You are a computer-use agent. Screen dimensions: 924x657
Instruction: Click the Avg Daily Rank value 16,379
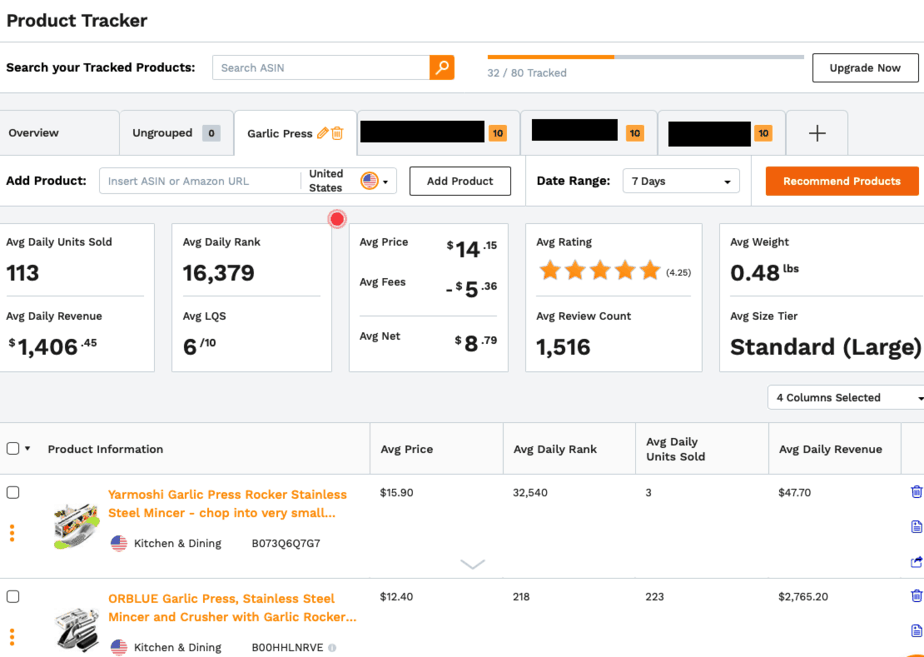(219, 273)
